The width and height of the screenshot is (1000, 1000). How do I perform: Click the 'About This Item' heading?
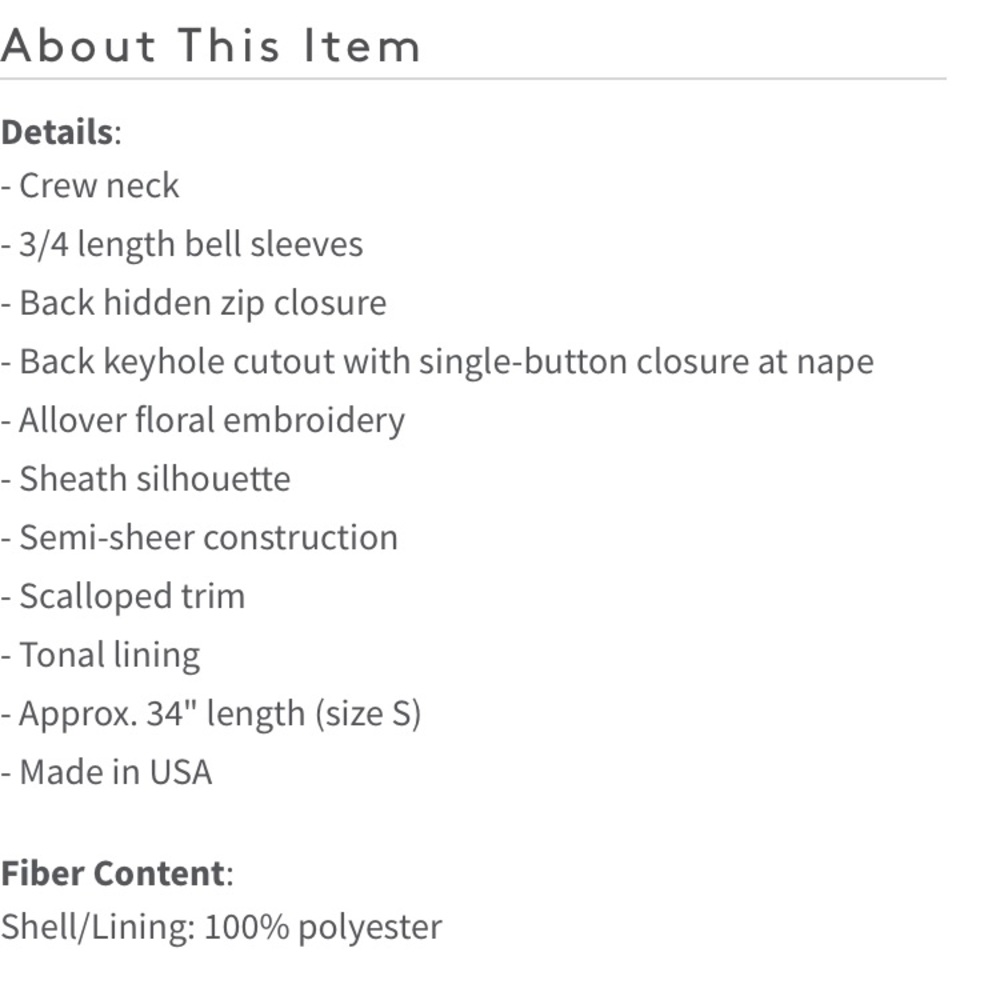point(210,46)
